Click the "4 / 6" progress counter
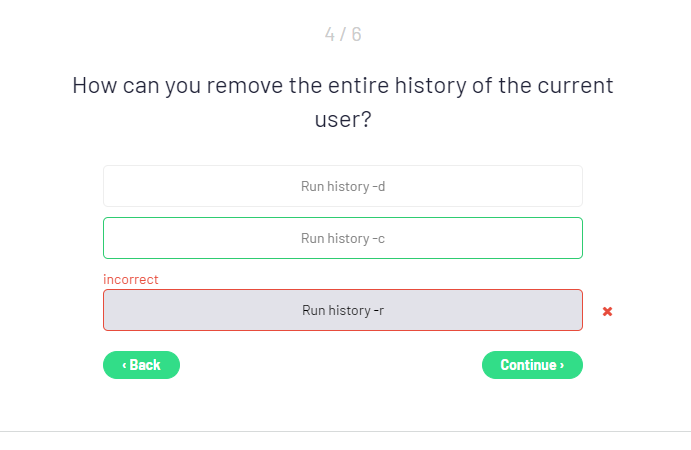 tap(343, 34)
